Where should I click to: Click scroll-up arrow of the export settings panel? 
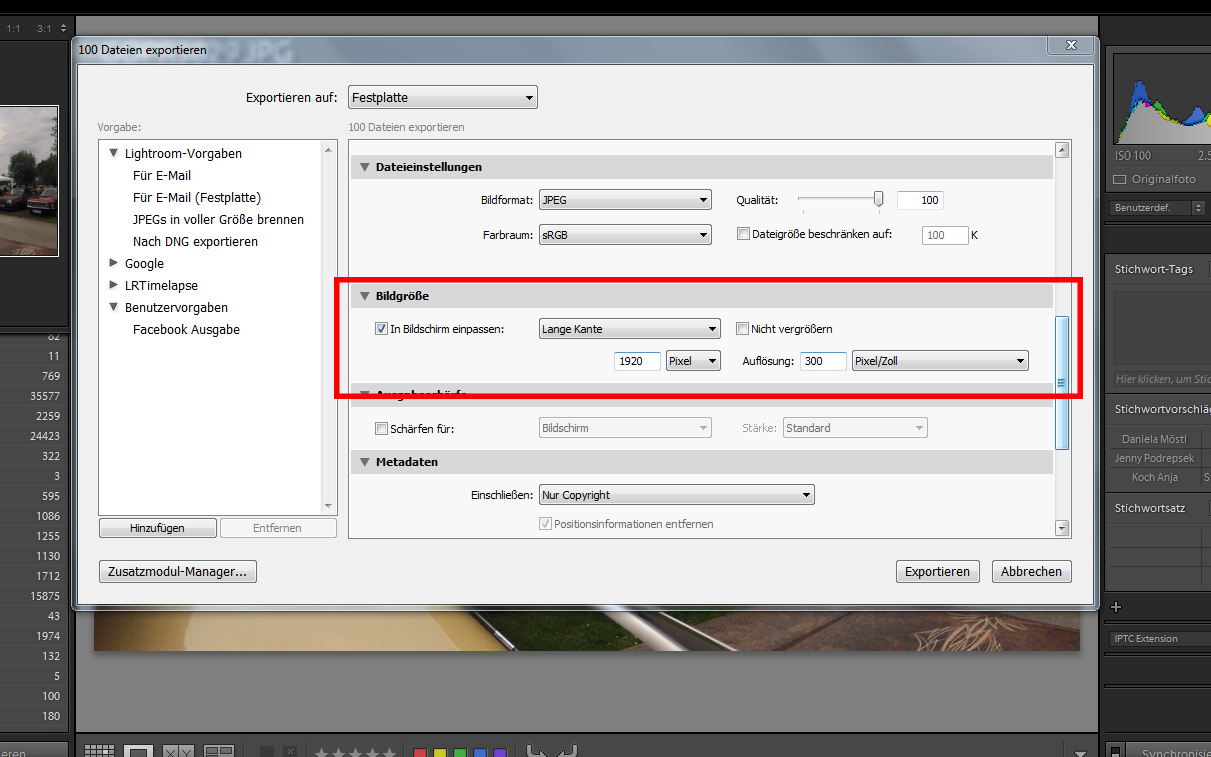coord(1062,150)
